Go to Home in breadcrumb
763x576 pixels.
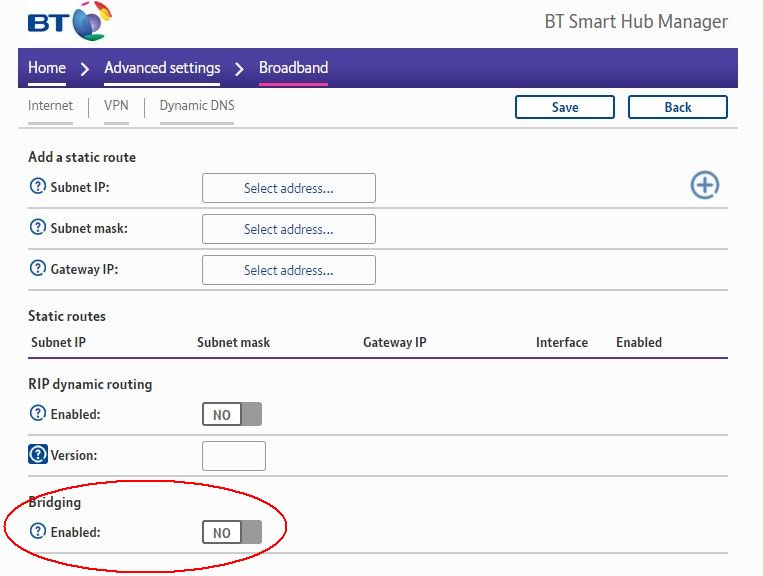[47, 68]
